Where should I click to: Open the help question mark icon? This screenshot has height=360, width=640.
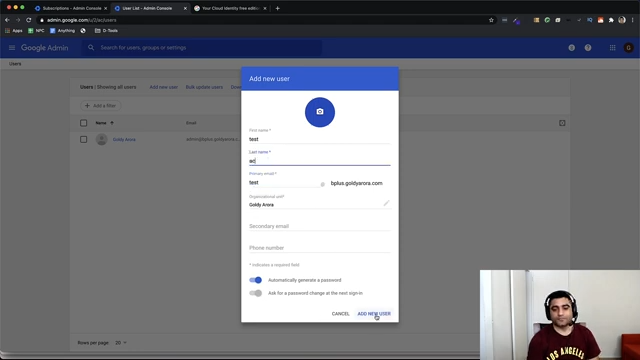point(588,48)
